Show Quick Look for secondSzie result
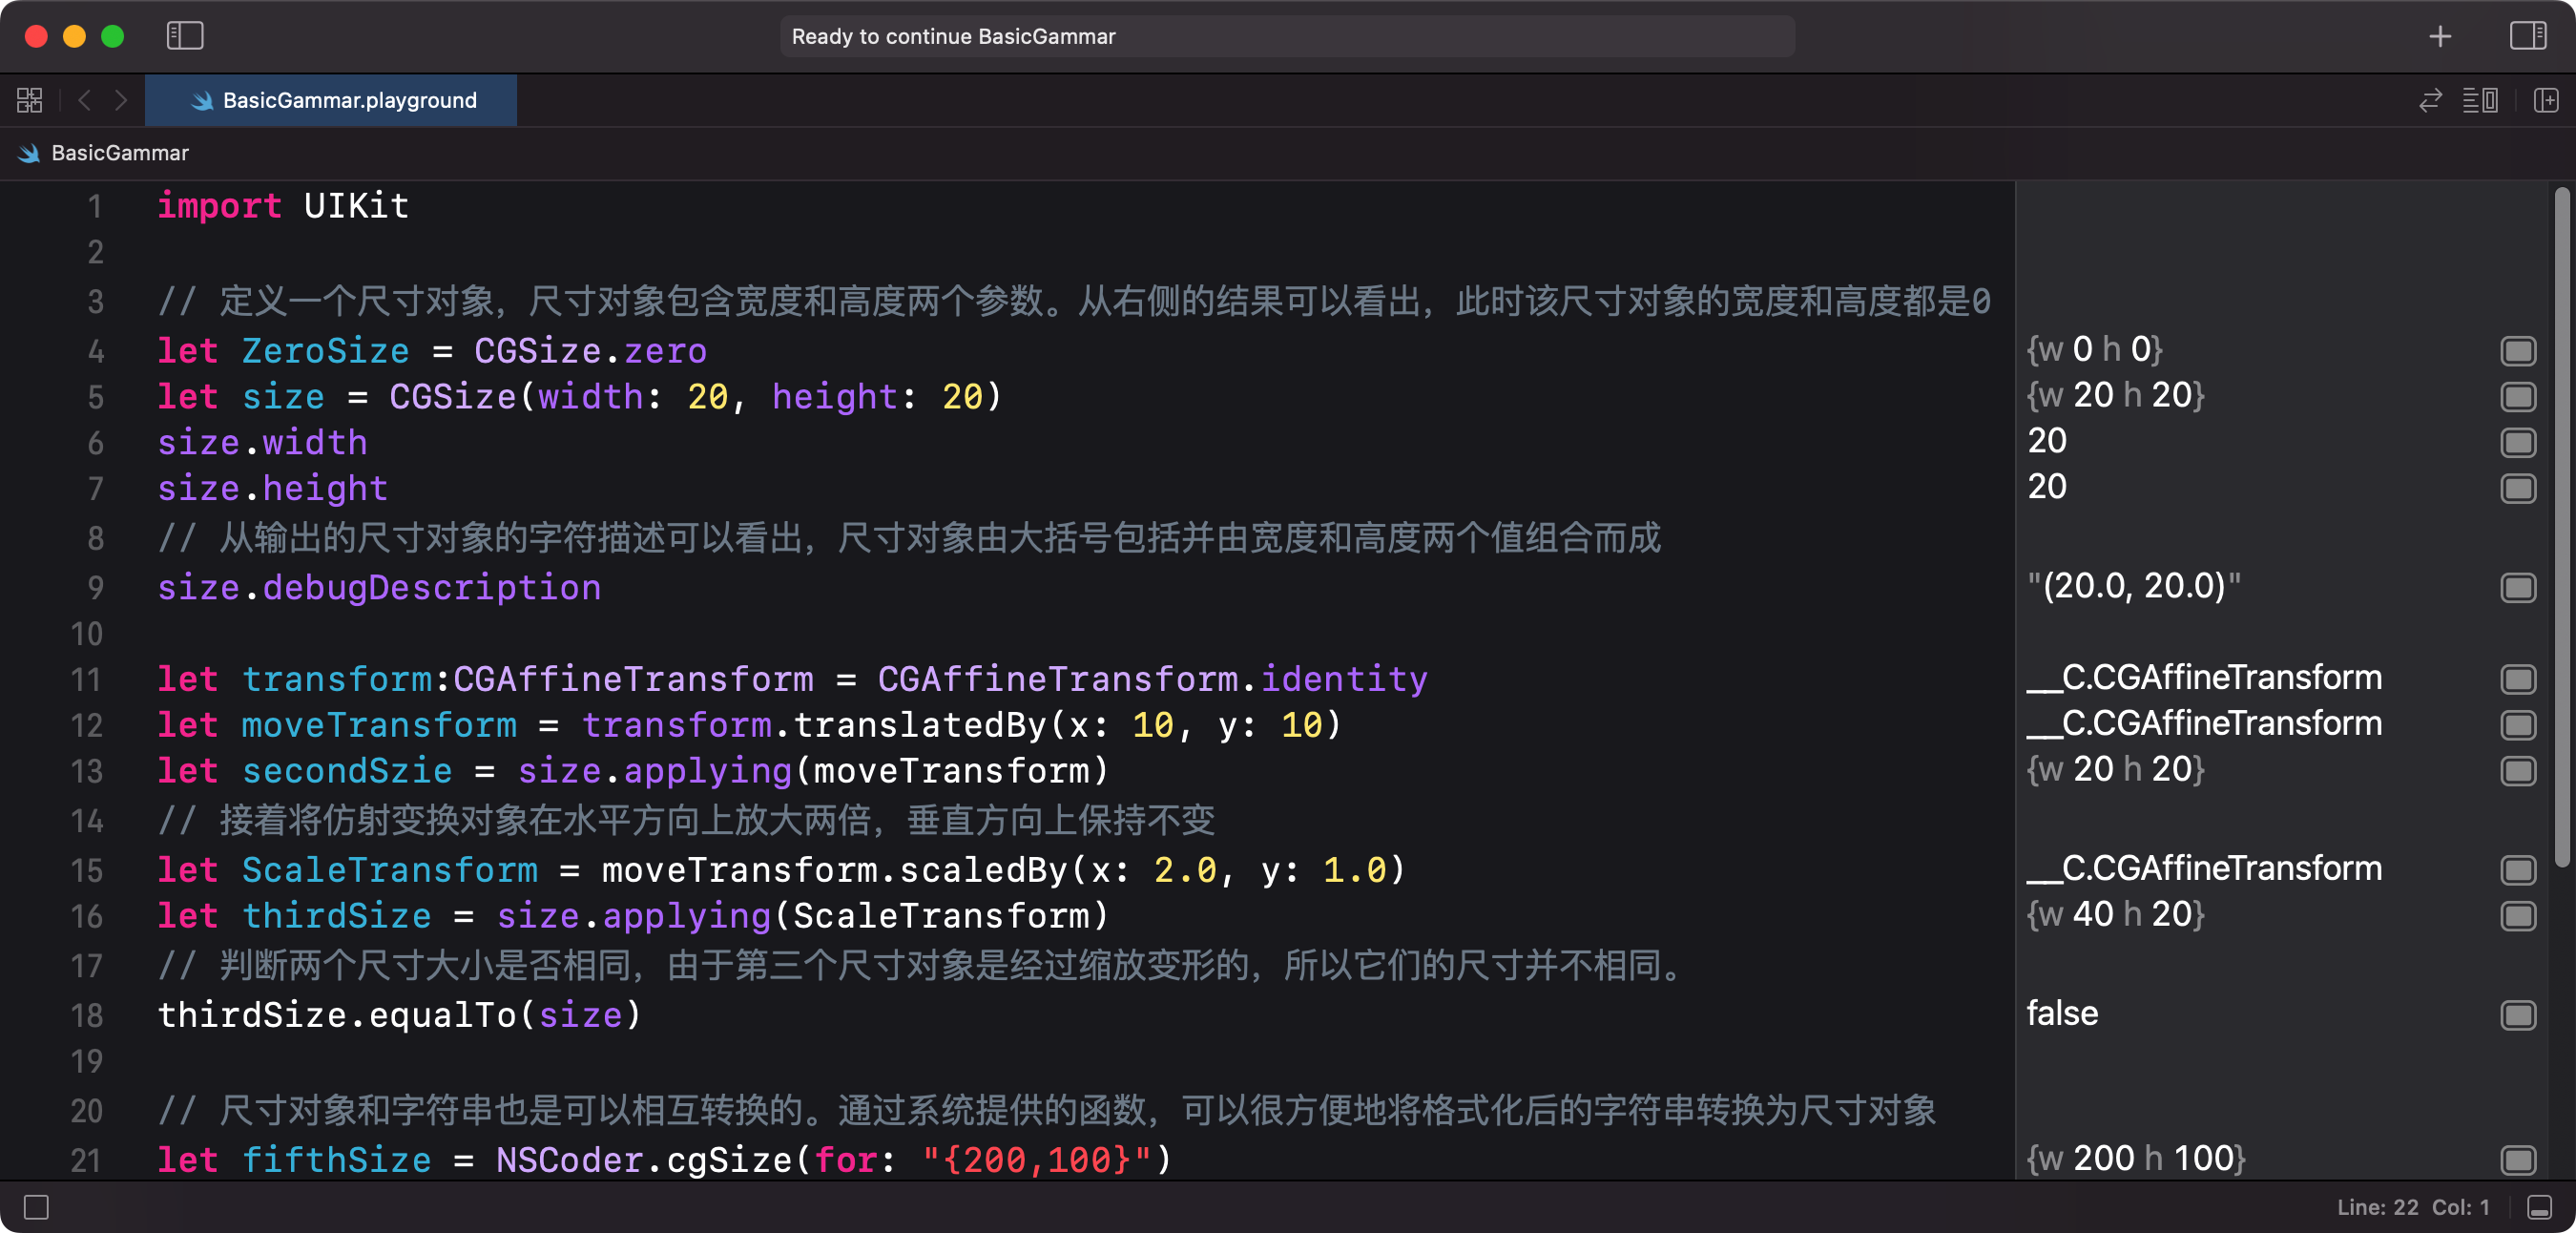 2518,770
